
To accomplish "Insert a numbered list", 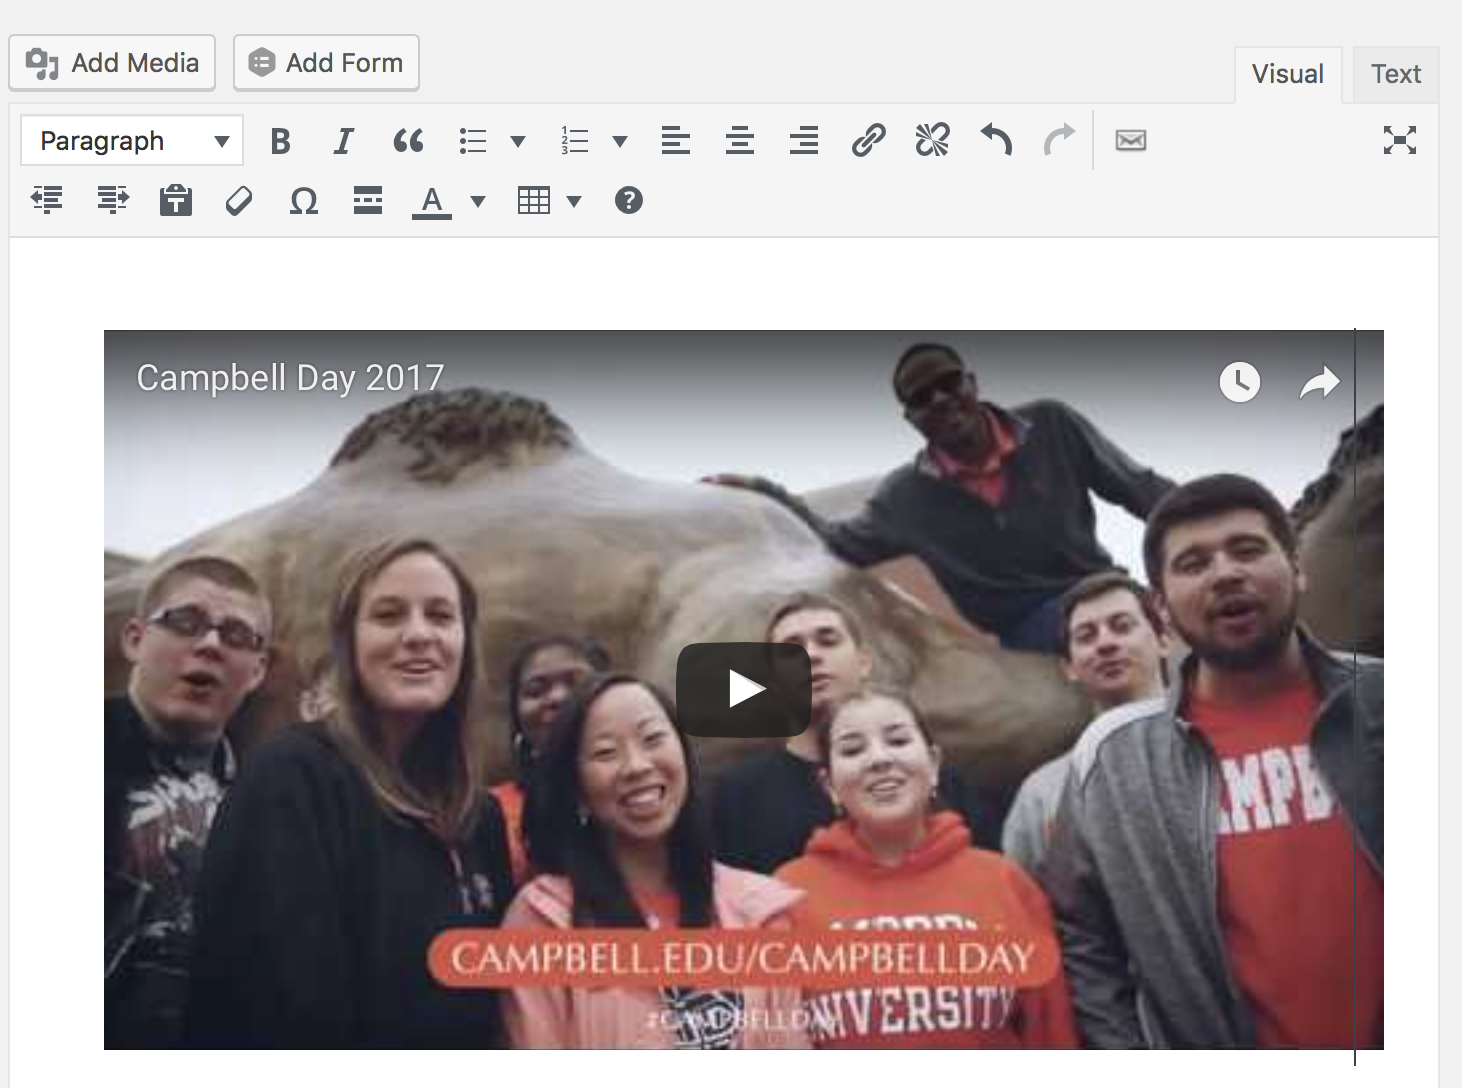I will pos(575,141).
